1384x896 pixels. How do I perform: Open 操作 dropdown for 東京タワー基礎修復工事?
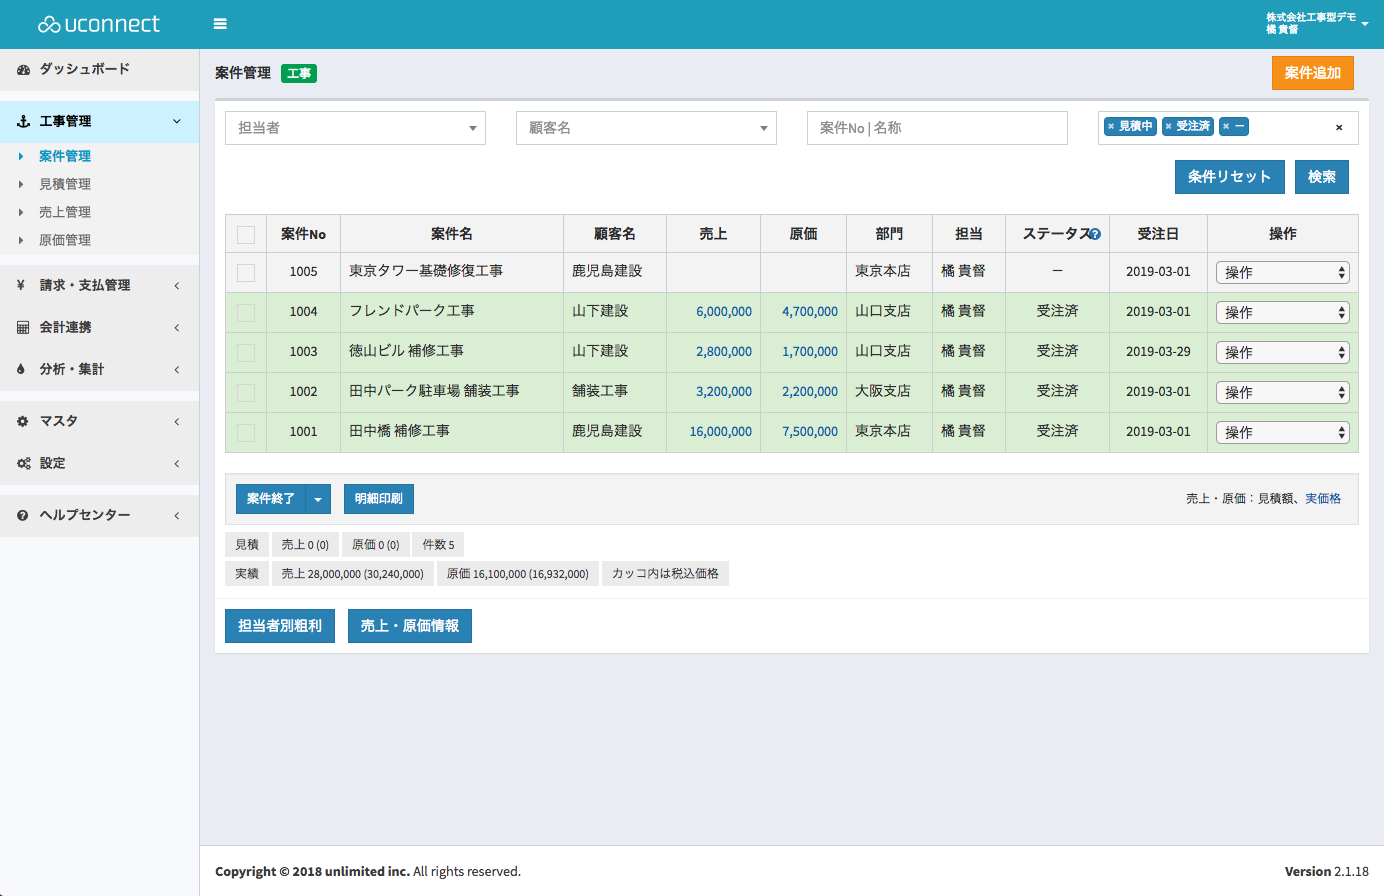tap(1282, 272)
